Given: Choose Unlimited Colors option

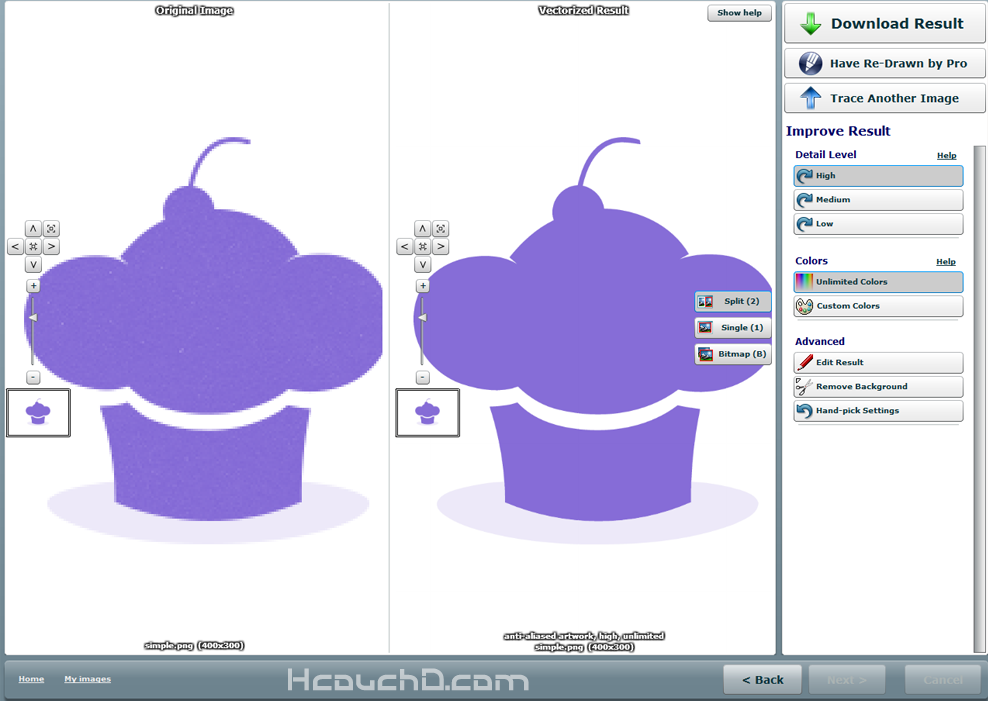Looking at the screenshot, I should [x=878, y=282].
